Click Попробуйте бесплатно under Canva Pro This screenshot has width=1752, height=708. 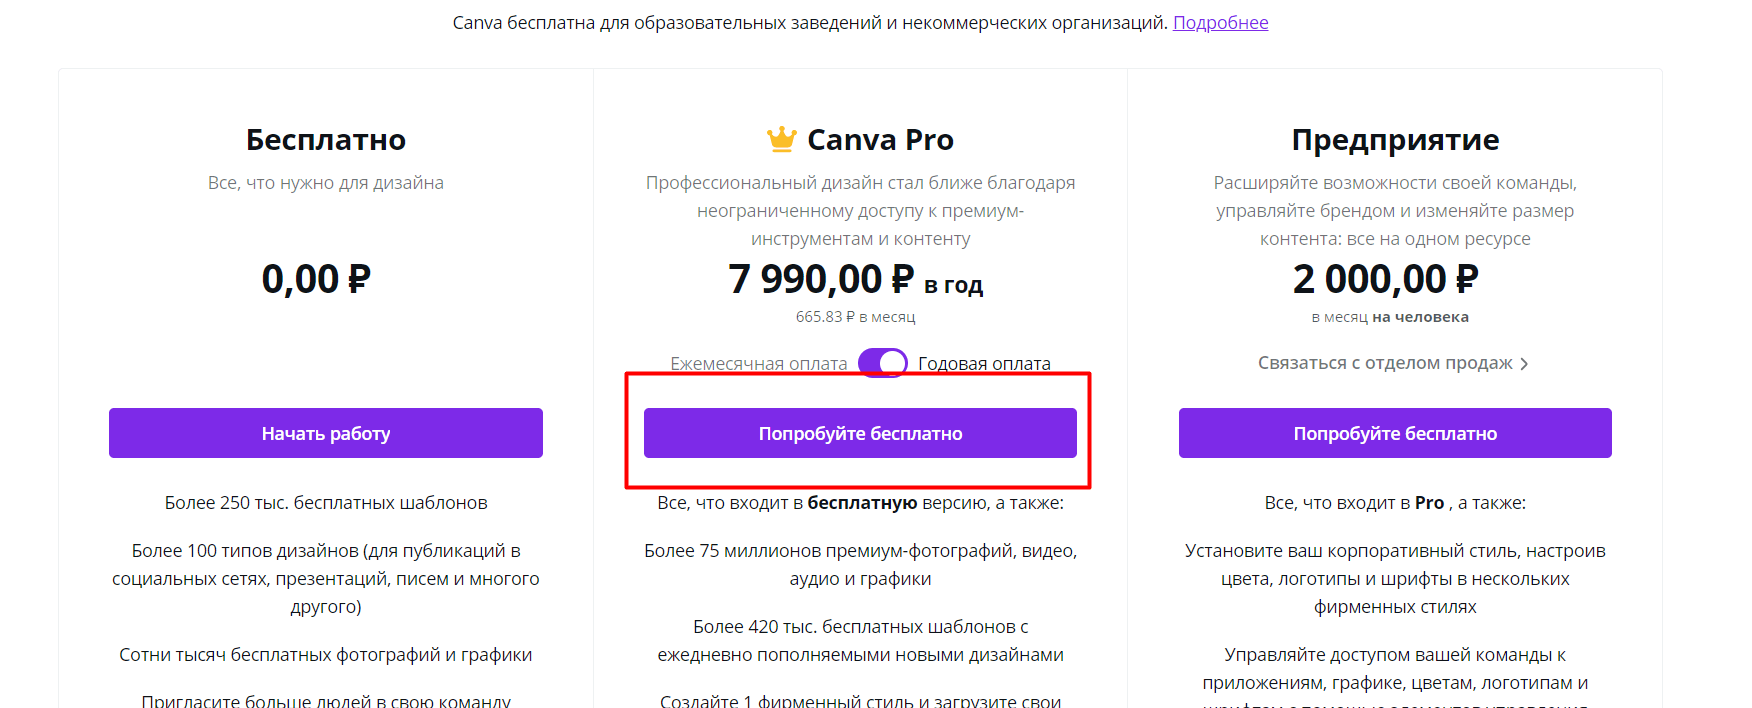coord(860,433)
